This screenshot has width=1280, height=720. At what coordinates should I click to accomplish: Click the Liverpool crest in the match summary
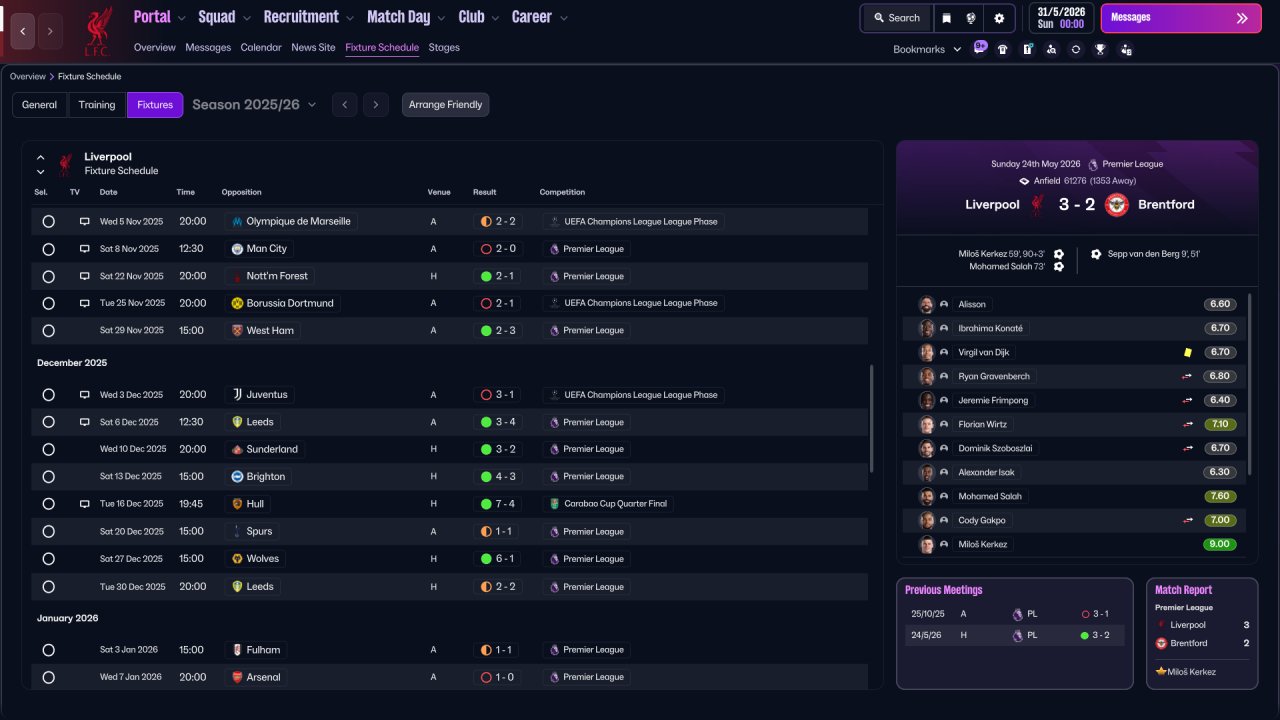pyautogui.click(x=1038, y=204)
